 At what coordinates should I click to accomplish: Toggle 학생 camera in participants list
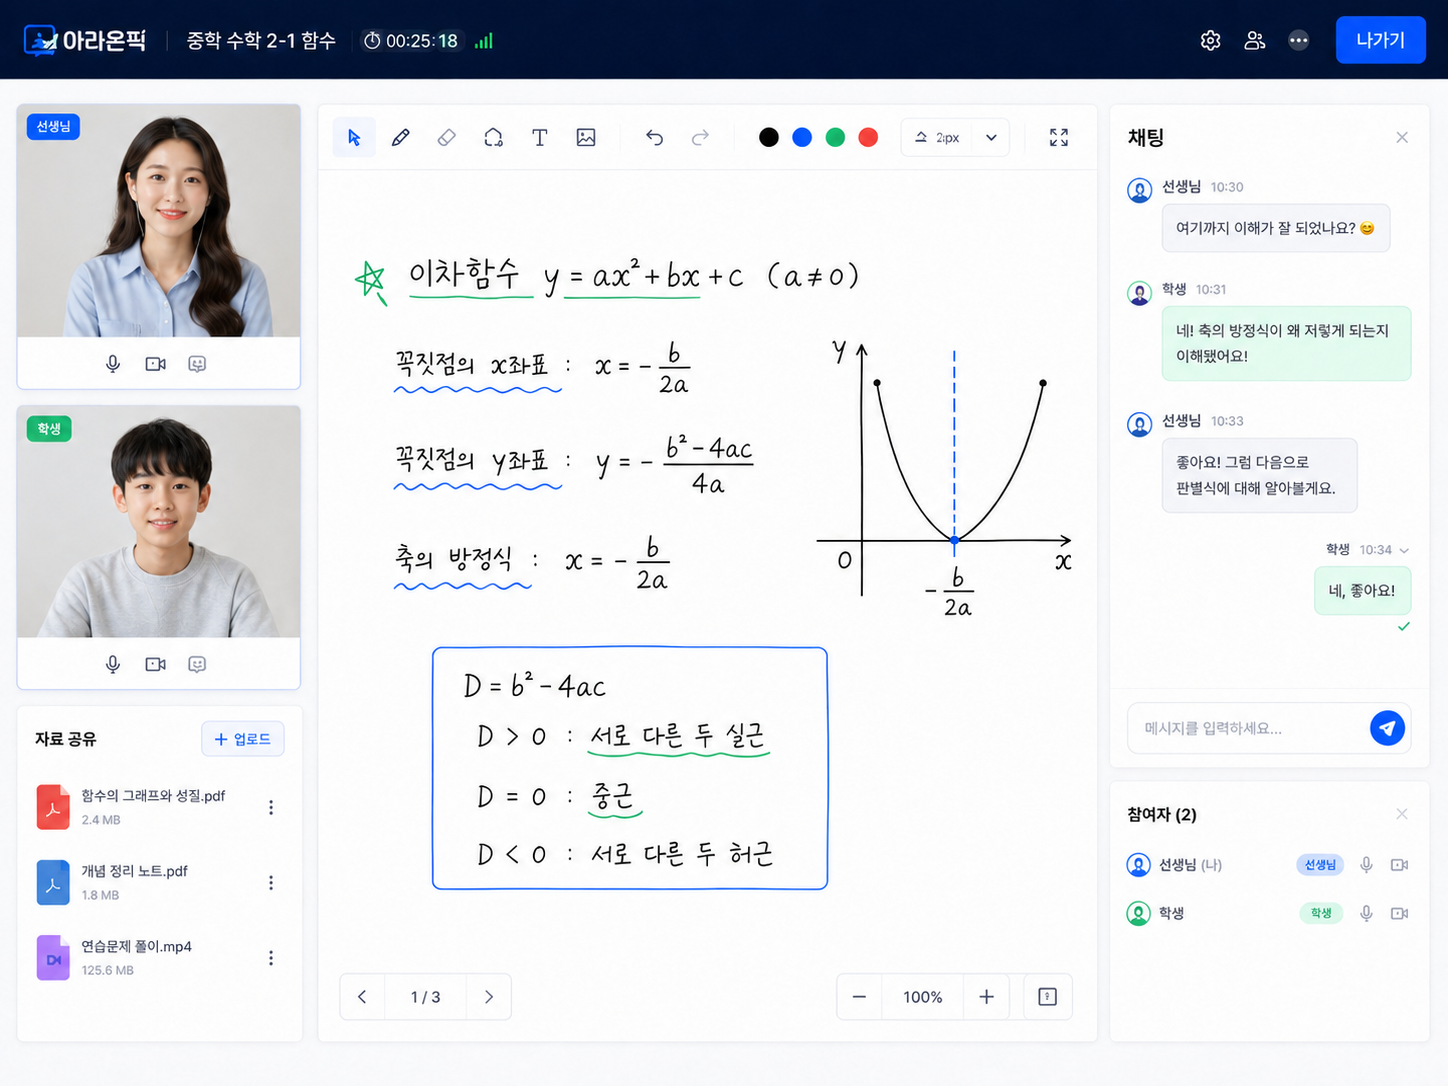point(1399,913)
